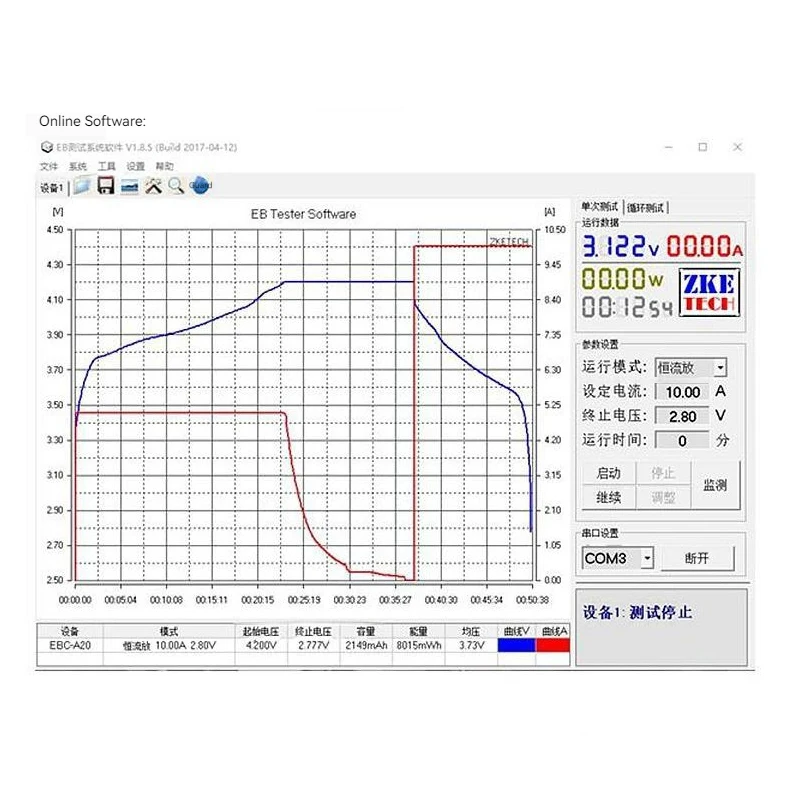Select the 设备1 toolbar tab
The height and width of the screenshot is (800, 800).
click(52, 188)
